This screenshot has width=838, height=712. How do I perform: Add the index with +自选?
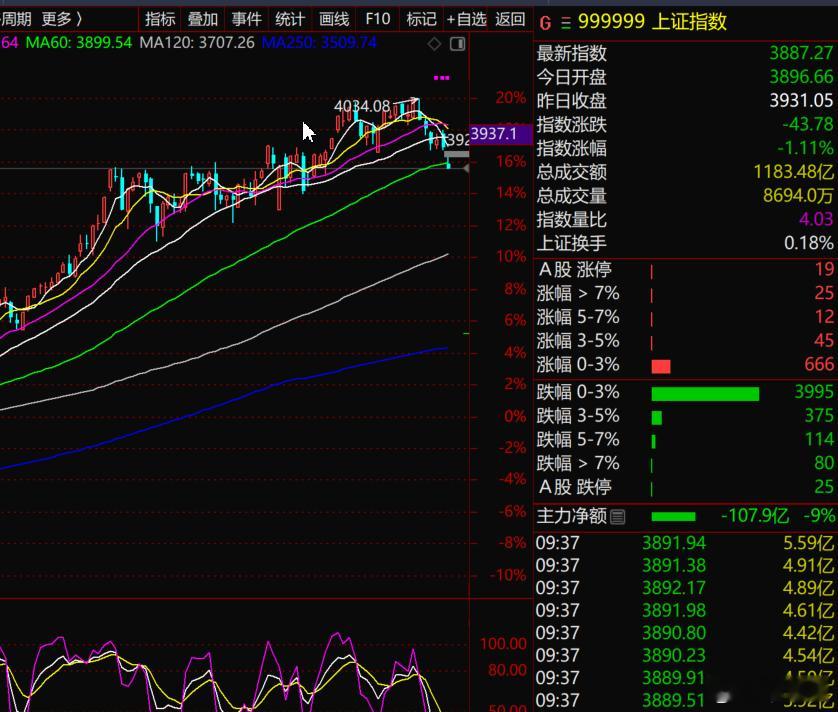tap(466, 19)
